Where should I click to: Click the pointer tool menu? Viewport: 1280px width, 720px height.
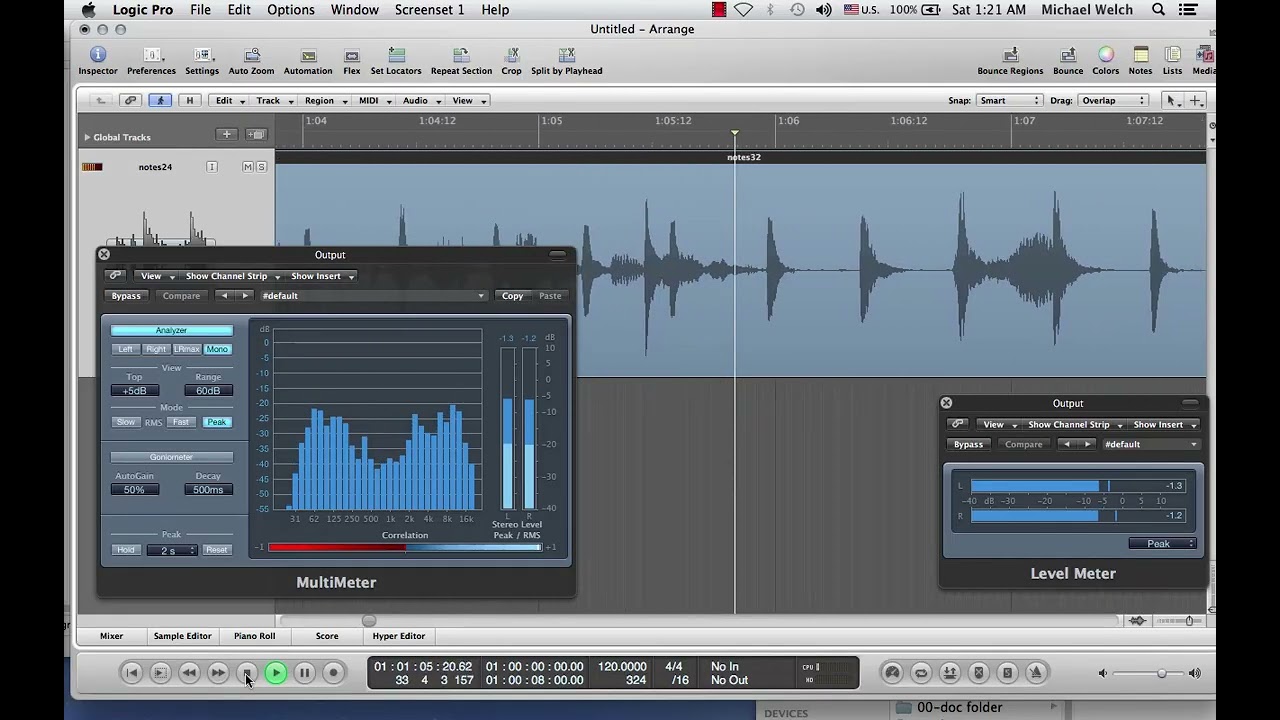1171,100
